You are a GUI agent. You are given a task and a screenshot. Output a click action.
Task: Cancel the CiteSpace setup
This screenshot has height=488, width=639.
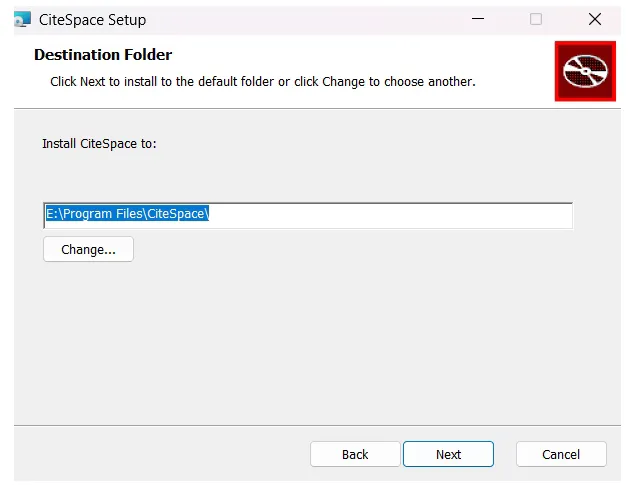coord(561,454)
